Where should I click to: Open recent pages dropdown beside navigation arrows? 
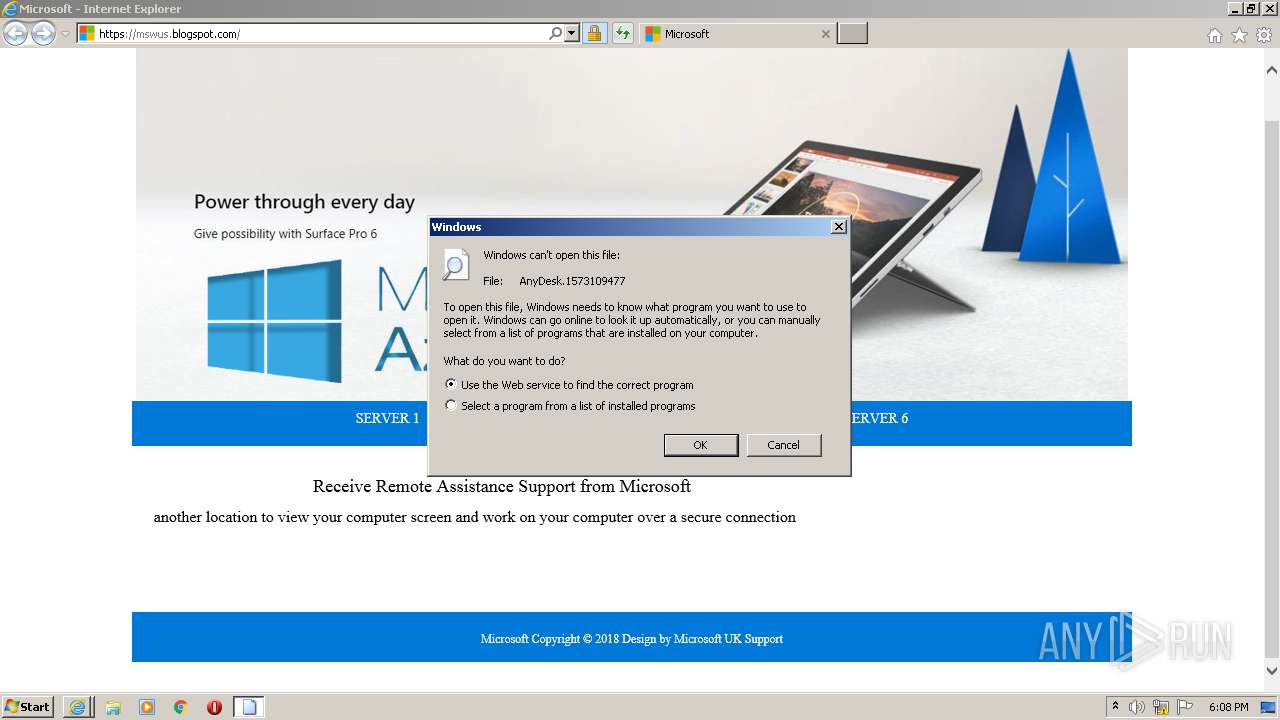click(x=65, y=34)
